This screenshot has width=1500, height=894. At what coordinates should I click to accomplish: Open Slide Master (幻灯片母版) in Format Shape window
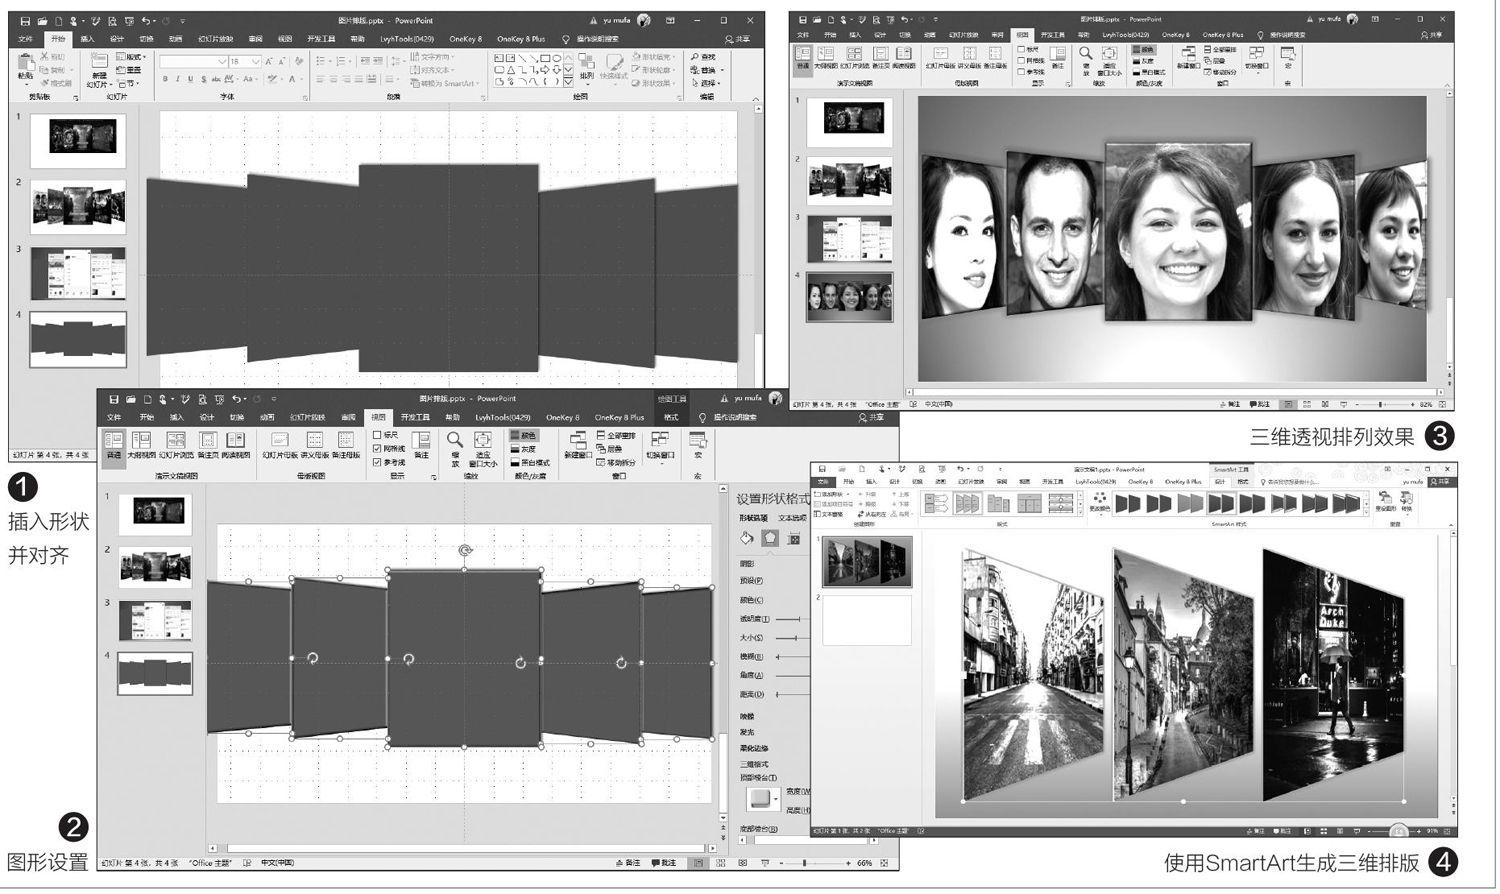(x=280, y=446)
